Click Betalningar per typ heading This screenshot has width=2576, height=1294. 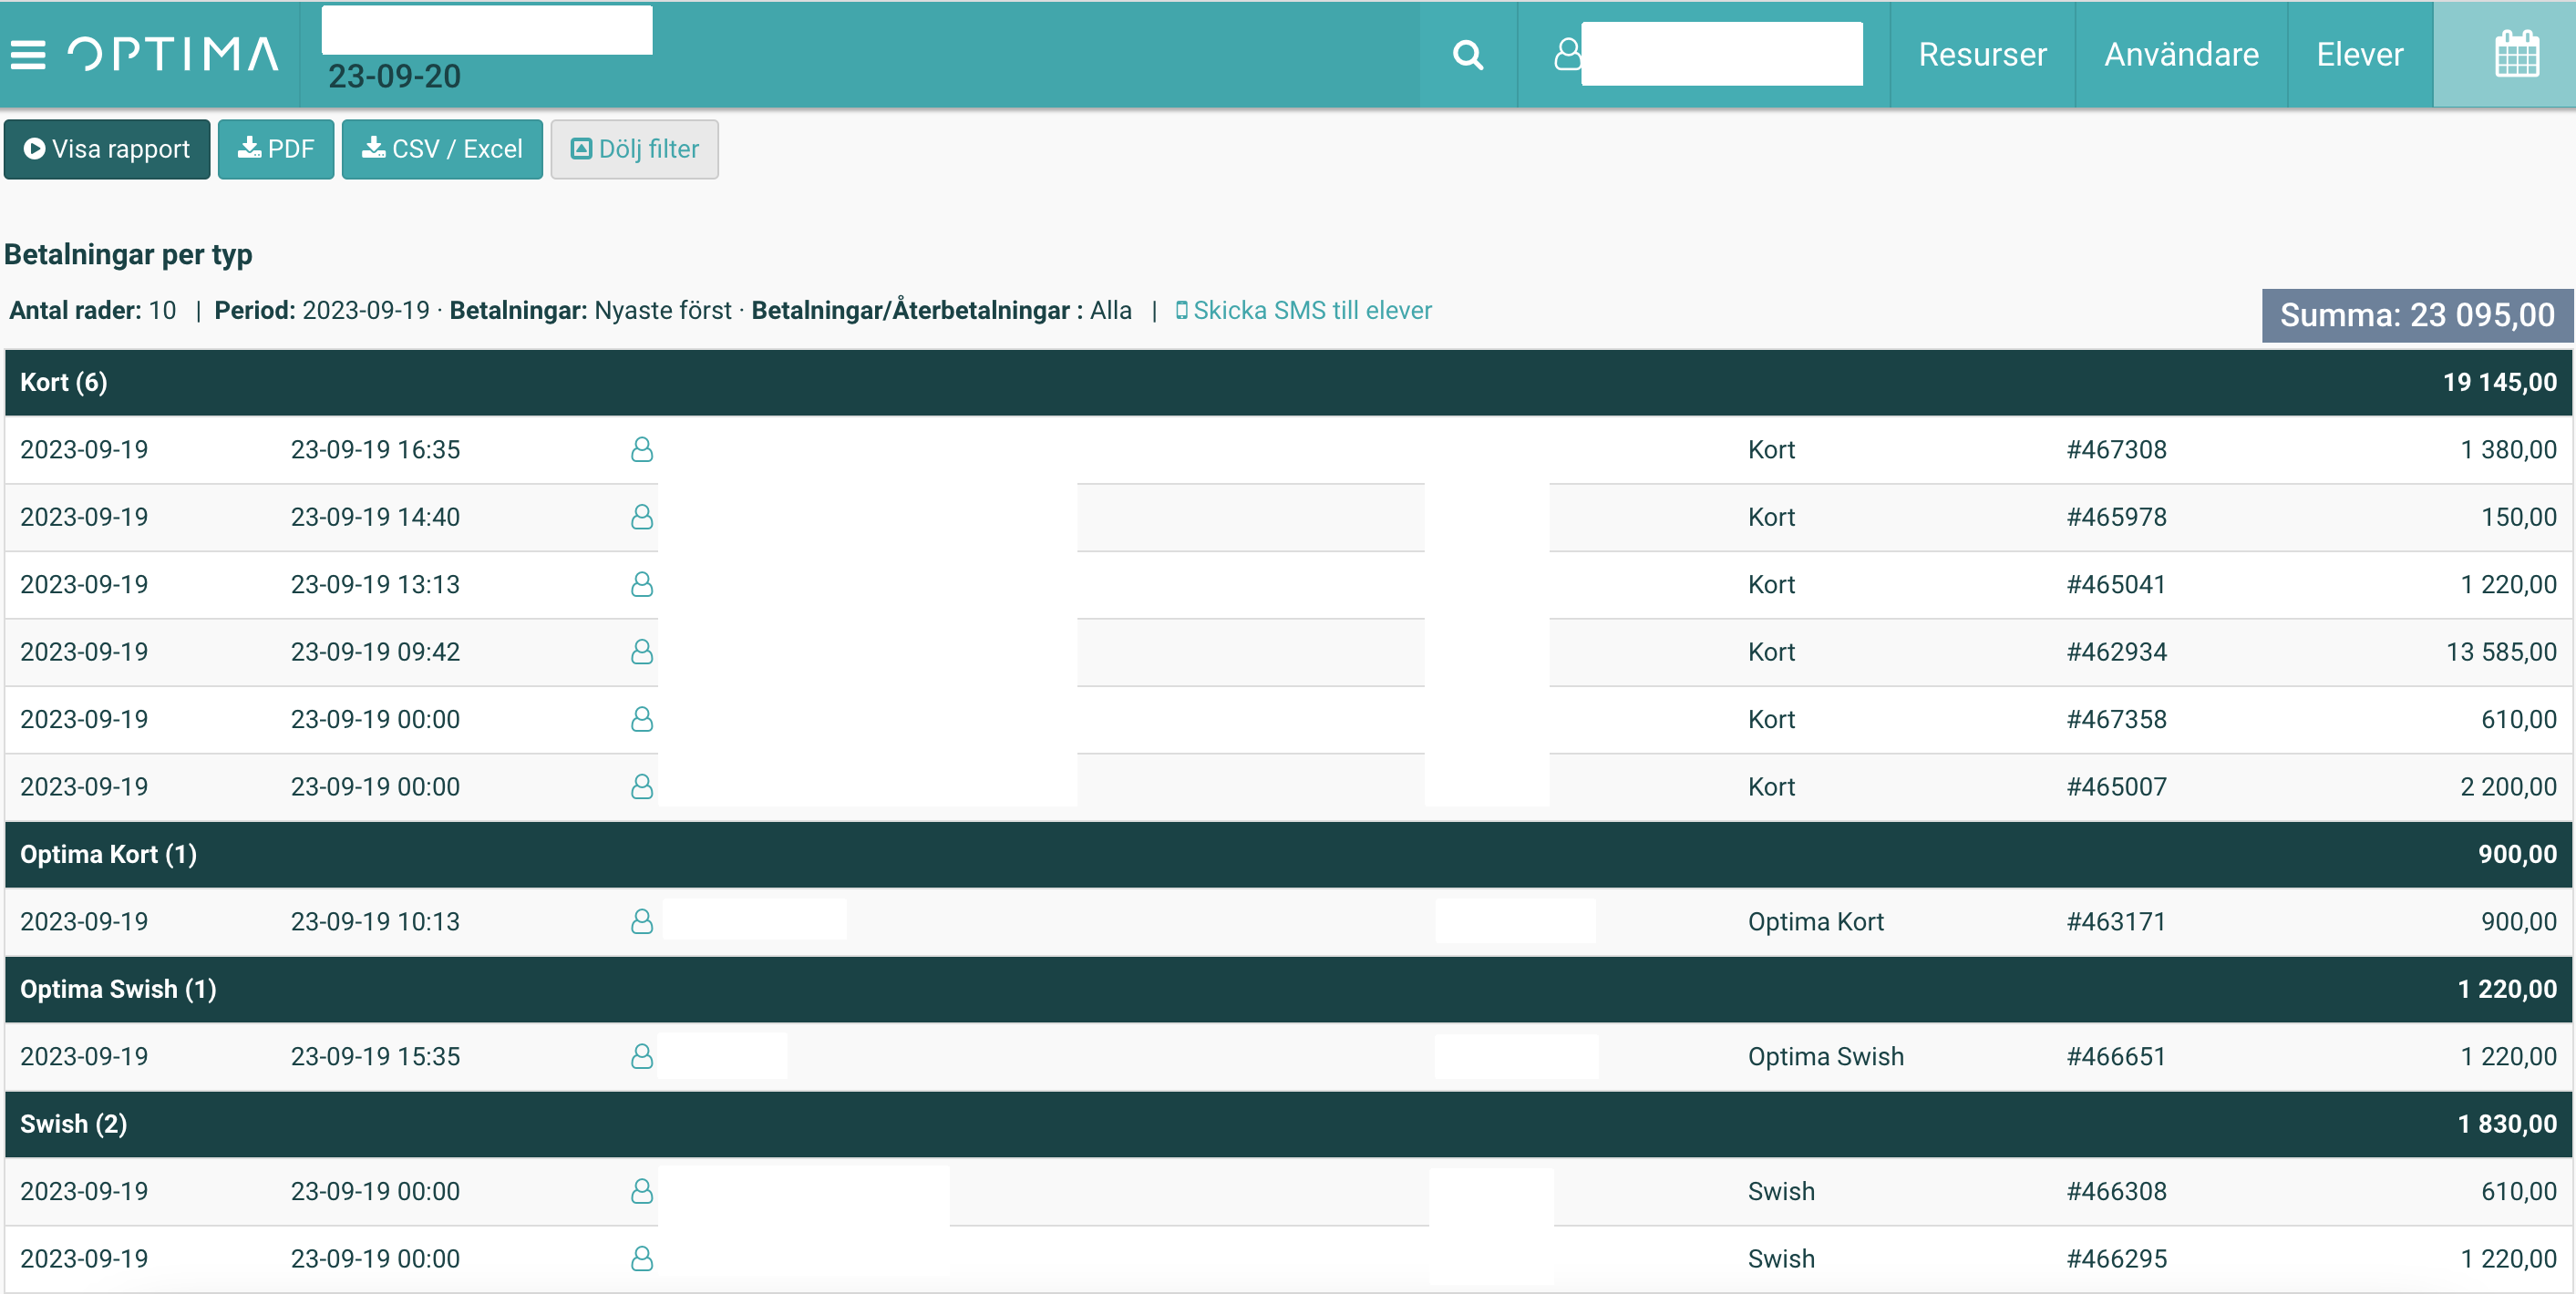(x=128, y=254)
